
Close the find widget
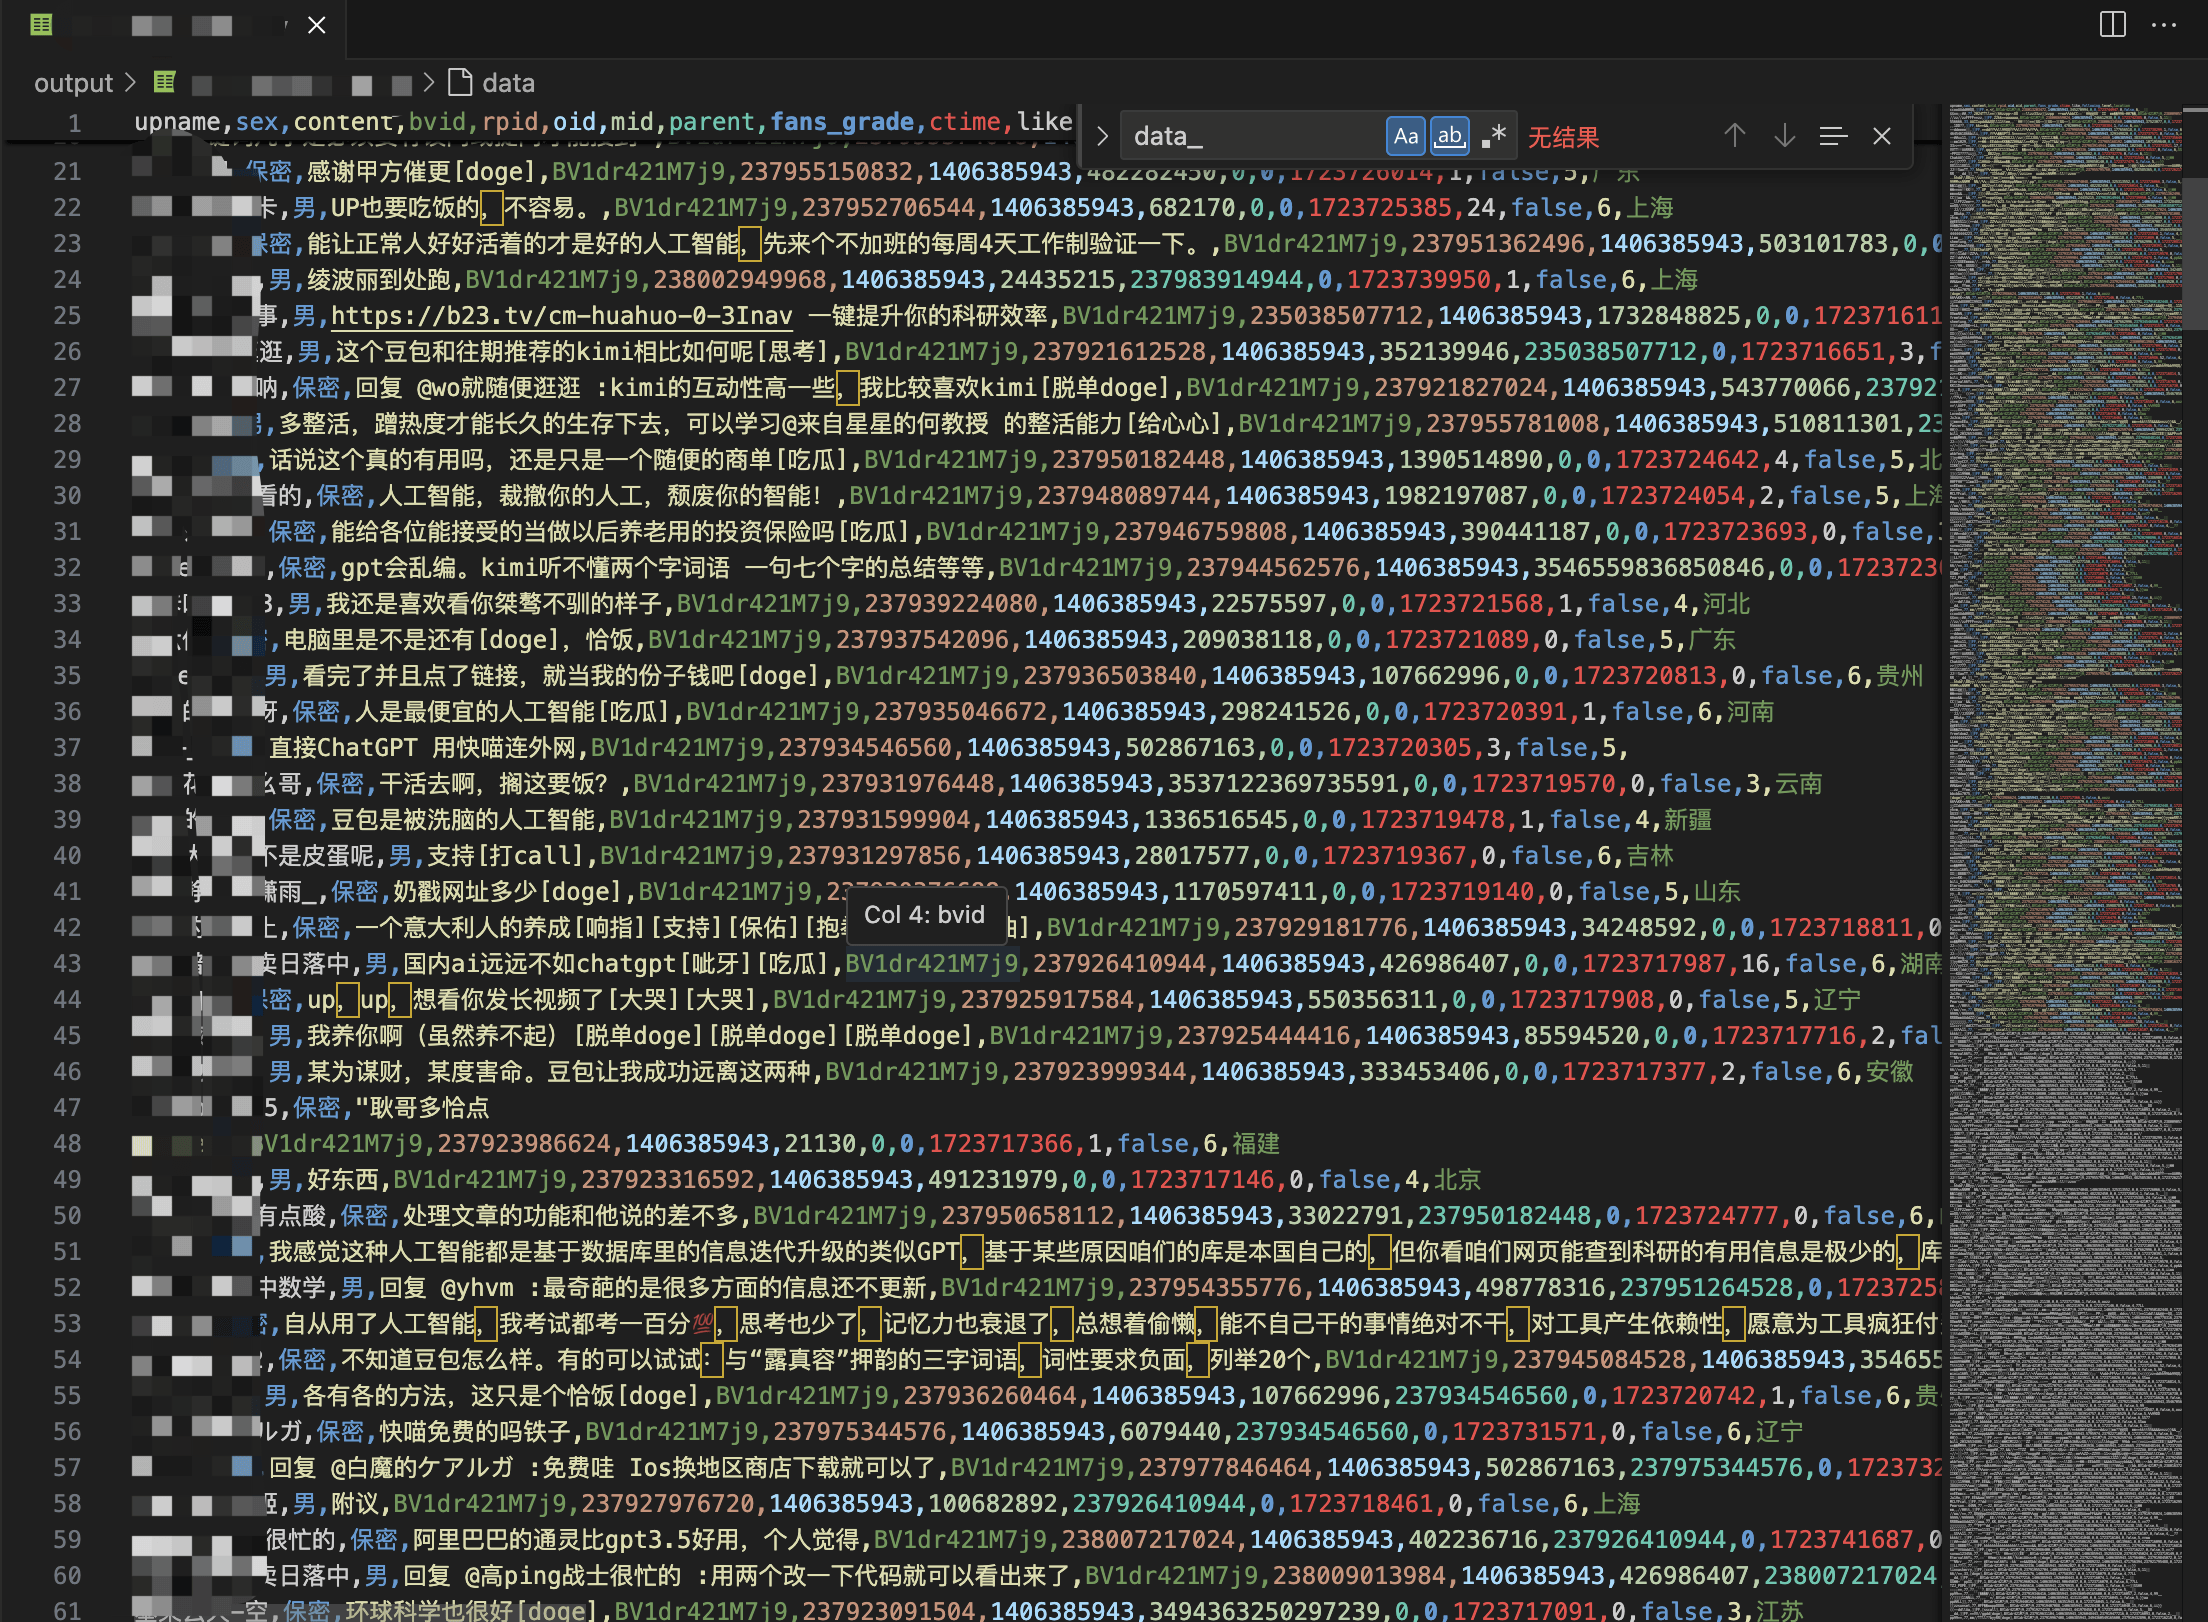click(1882, 136)
